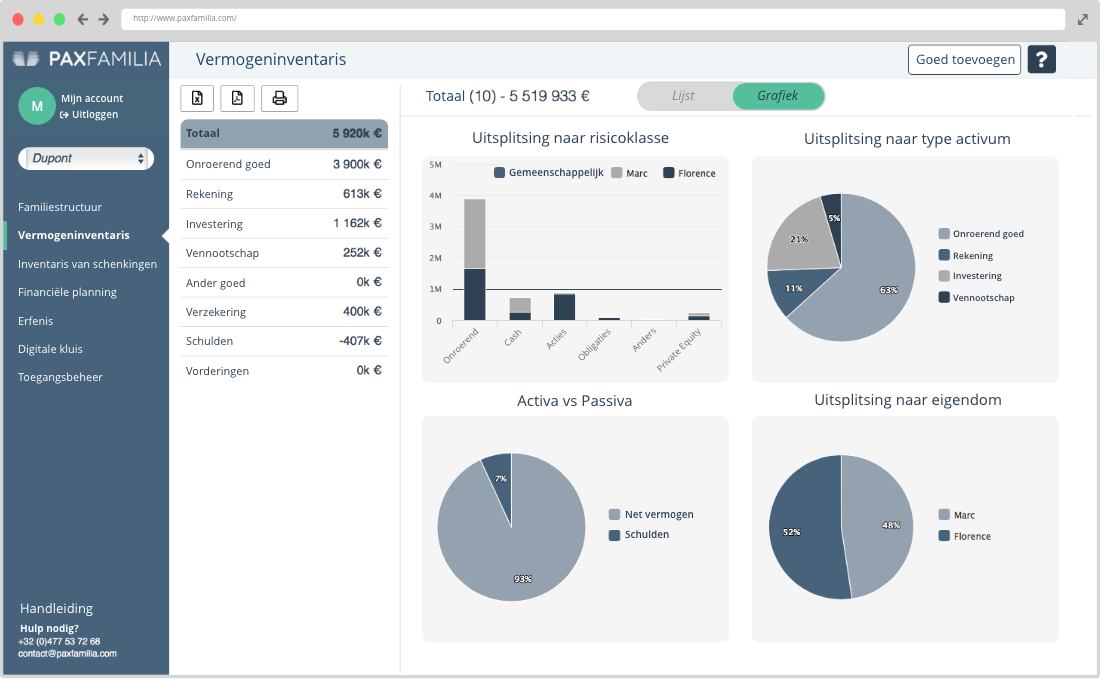Select the Grafiek view toggle
Screen dimensions: 1100x679
click(778, 96)
